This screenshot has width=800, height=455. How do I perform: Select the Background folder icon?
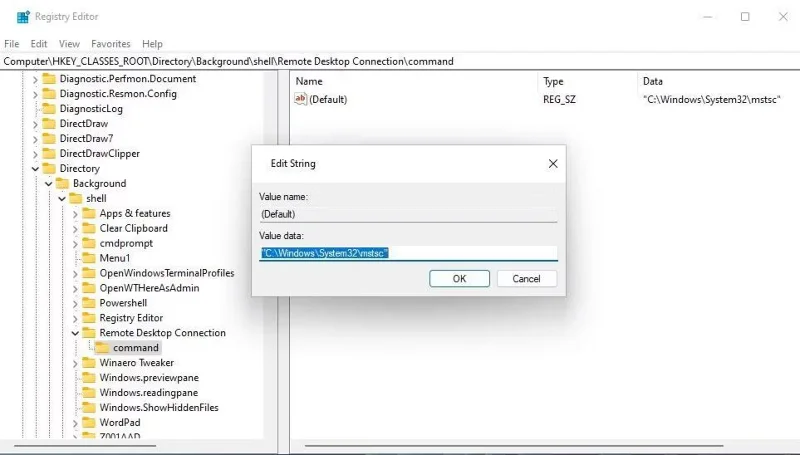[x=62, y=183]
